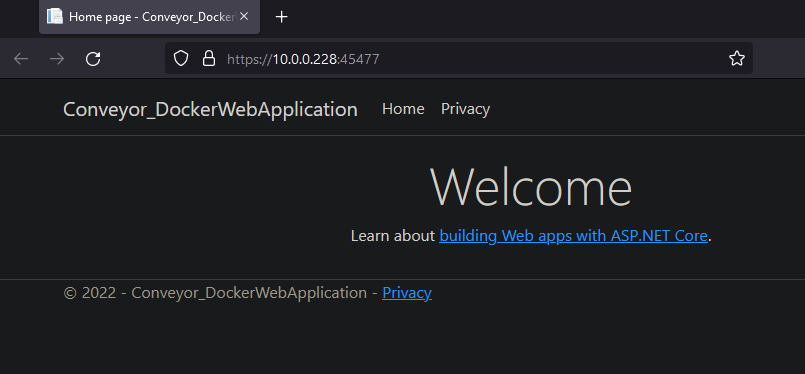Image resolution: width=805 pixels, height=374 pixels.
Task: Open Privacy in the top navbar
Action: 465,109
